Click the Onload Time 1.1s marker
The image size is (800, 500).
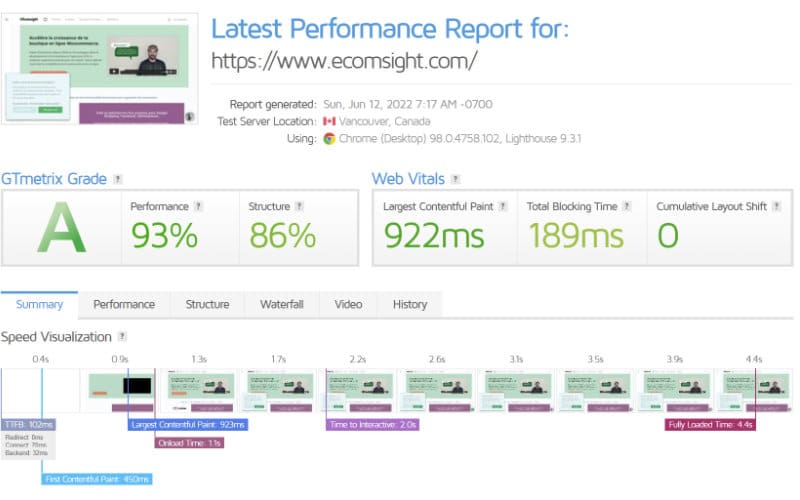[x=189, y=443]
